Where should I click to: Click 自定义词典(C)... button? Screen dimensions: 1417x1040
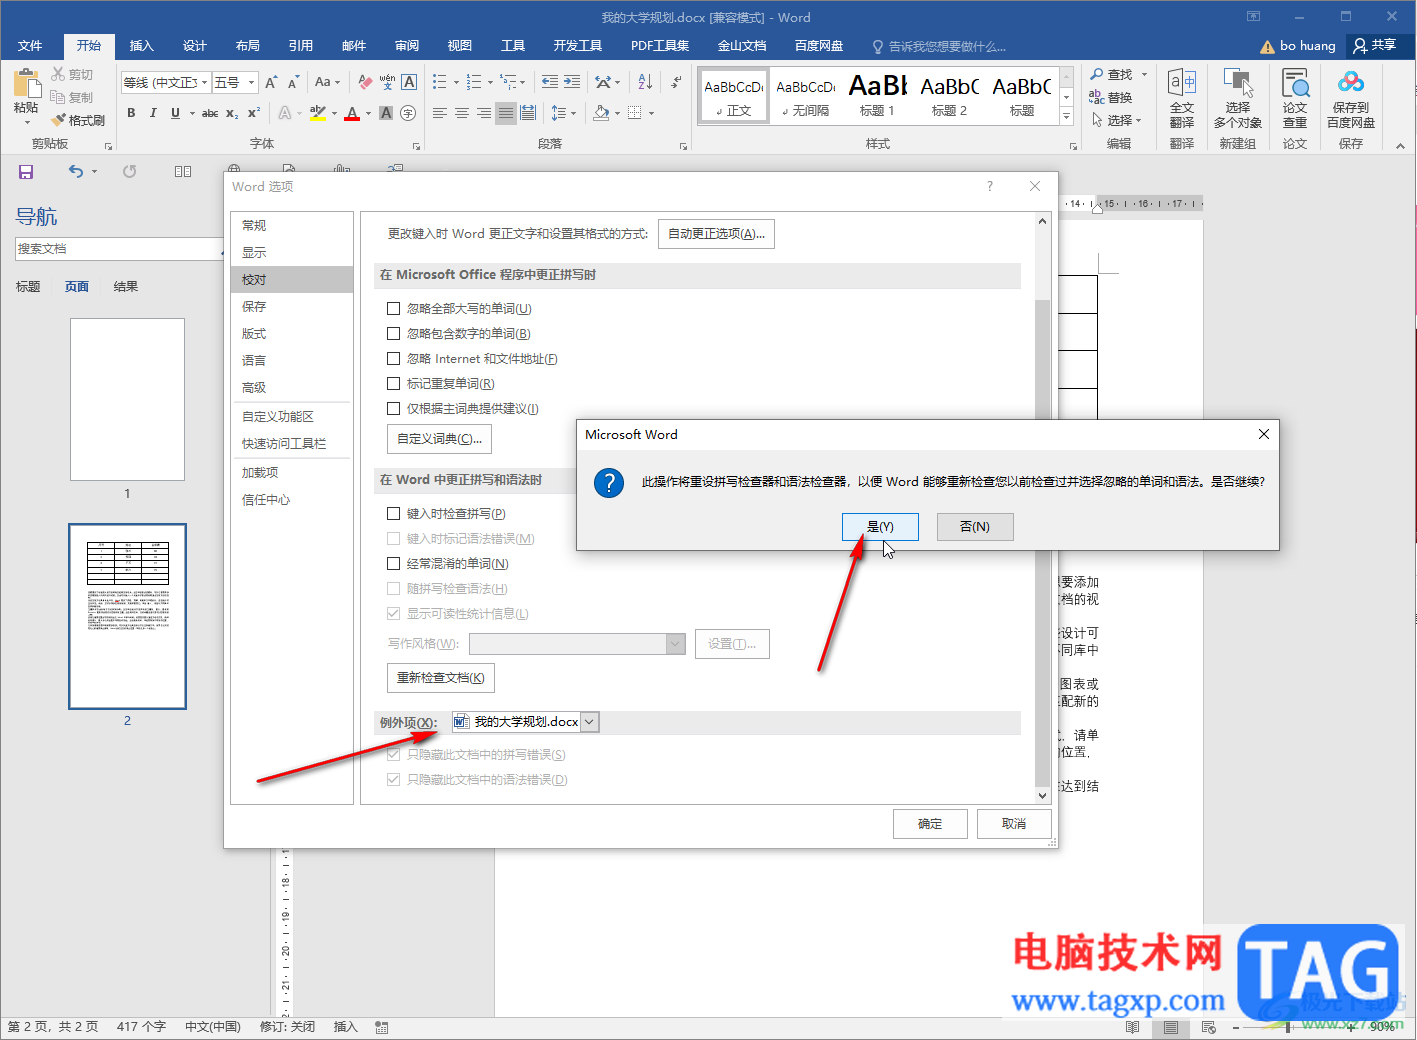[x=439, y=439]
